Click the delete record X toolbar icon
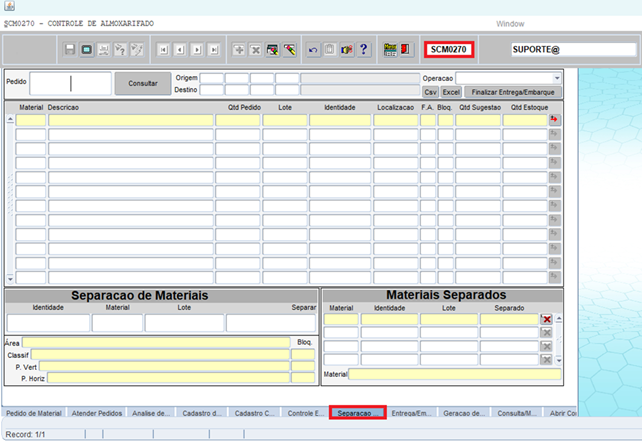This screenshot has height=441, width=642. click(255, 50)
